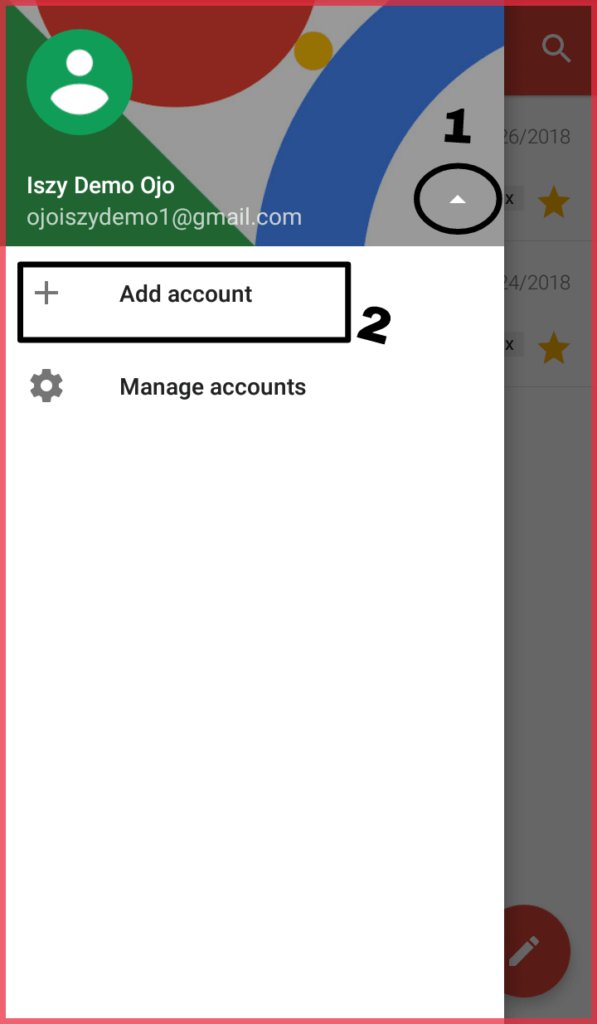Click the ojoiszydemo1@gmail.com address
Image resolution: width=597 pixels, height=1024 pixels.
[164, 217]
